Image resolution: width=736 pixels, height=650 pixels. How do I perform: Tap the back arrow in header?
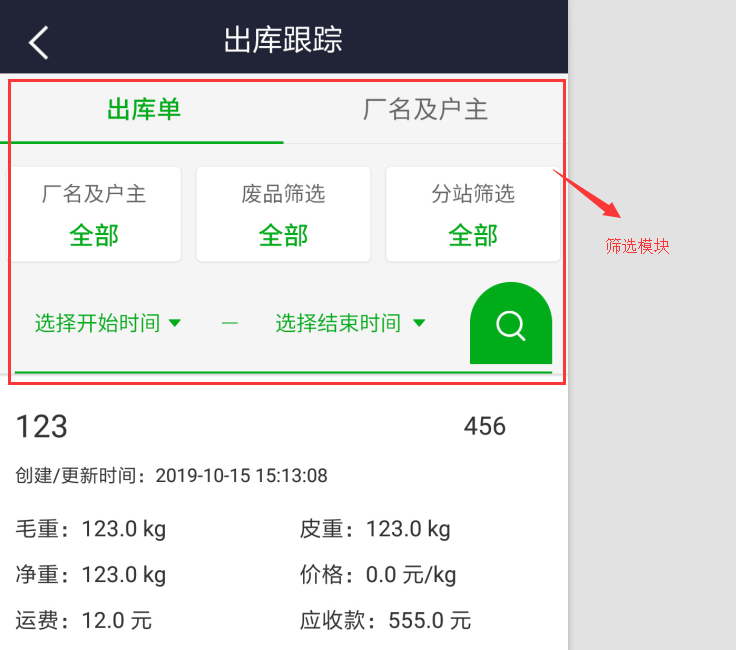pyautogui.click(x=38, y=42)
